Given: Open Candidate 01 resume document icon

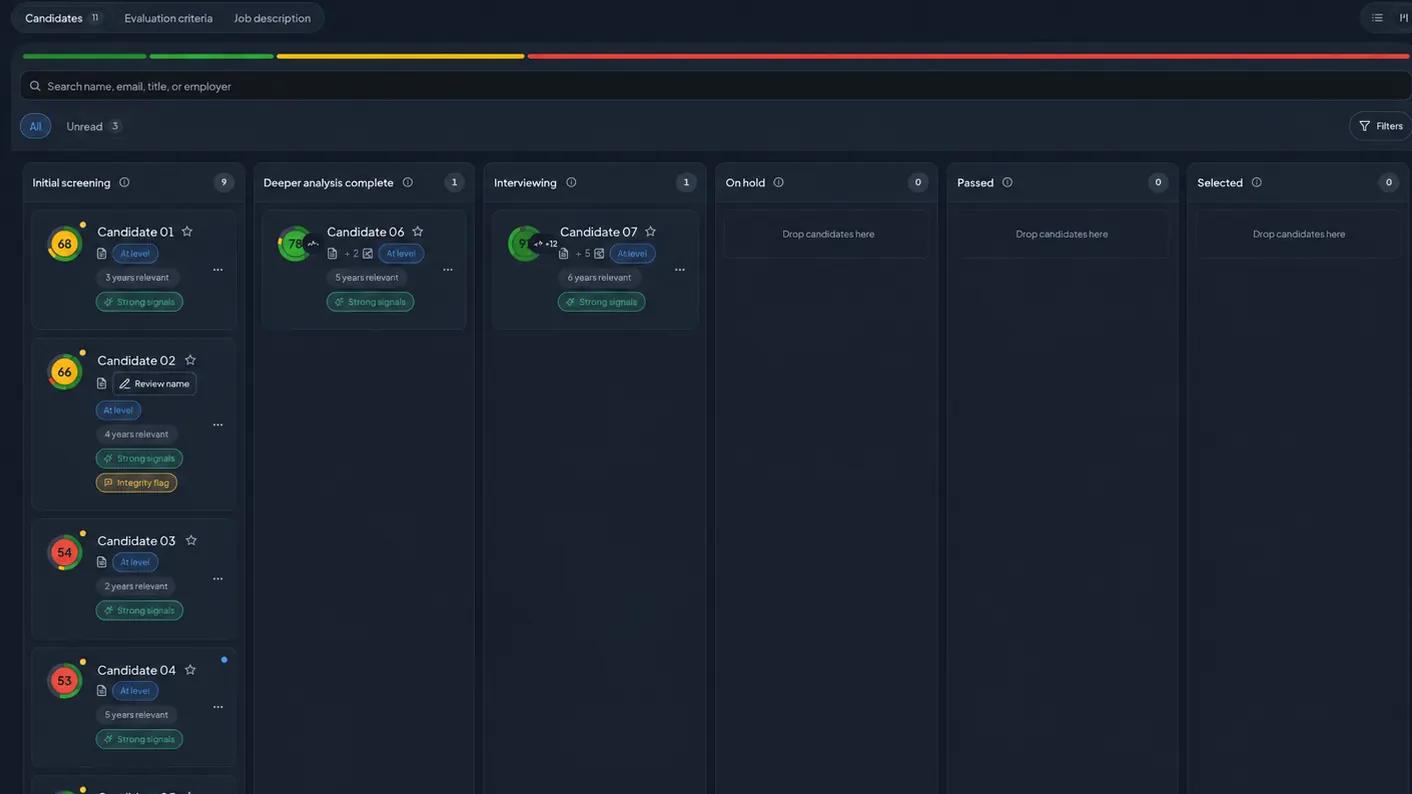Looking at the screenshot, I should pos(102,253).
